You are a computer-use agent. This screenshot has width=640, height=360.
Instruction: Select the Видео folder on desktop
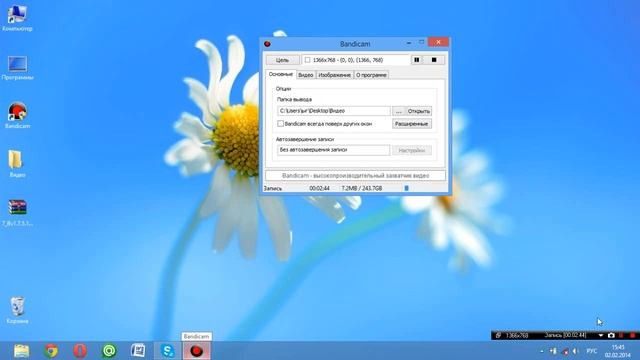click(16, 163)
